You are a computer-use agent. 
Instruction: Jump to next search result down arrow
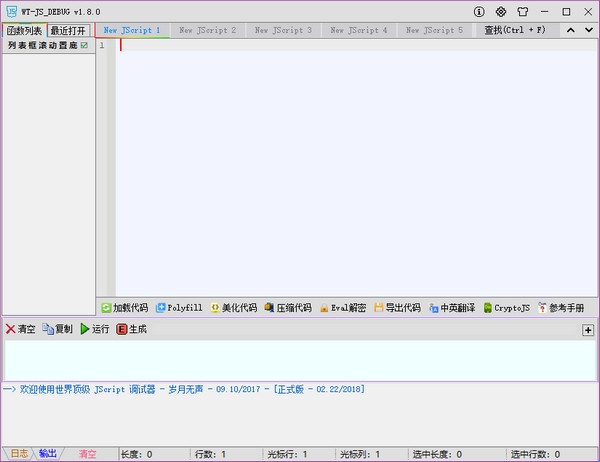tap(587, 30)
